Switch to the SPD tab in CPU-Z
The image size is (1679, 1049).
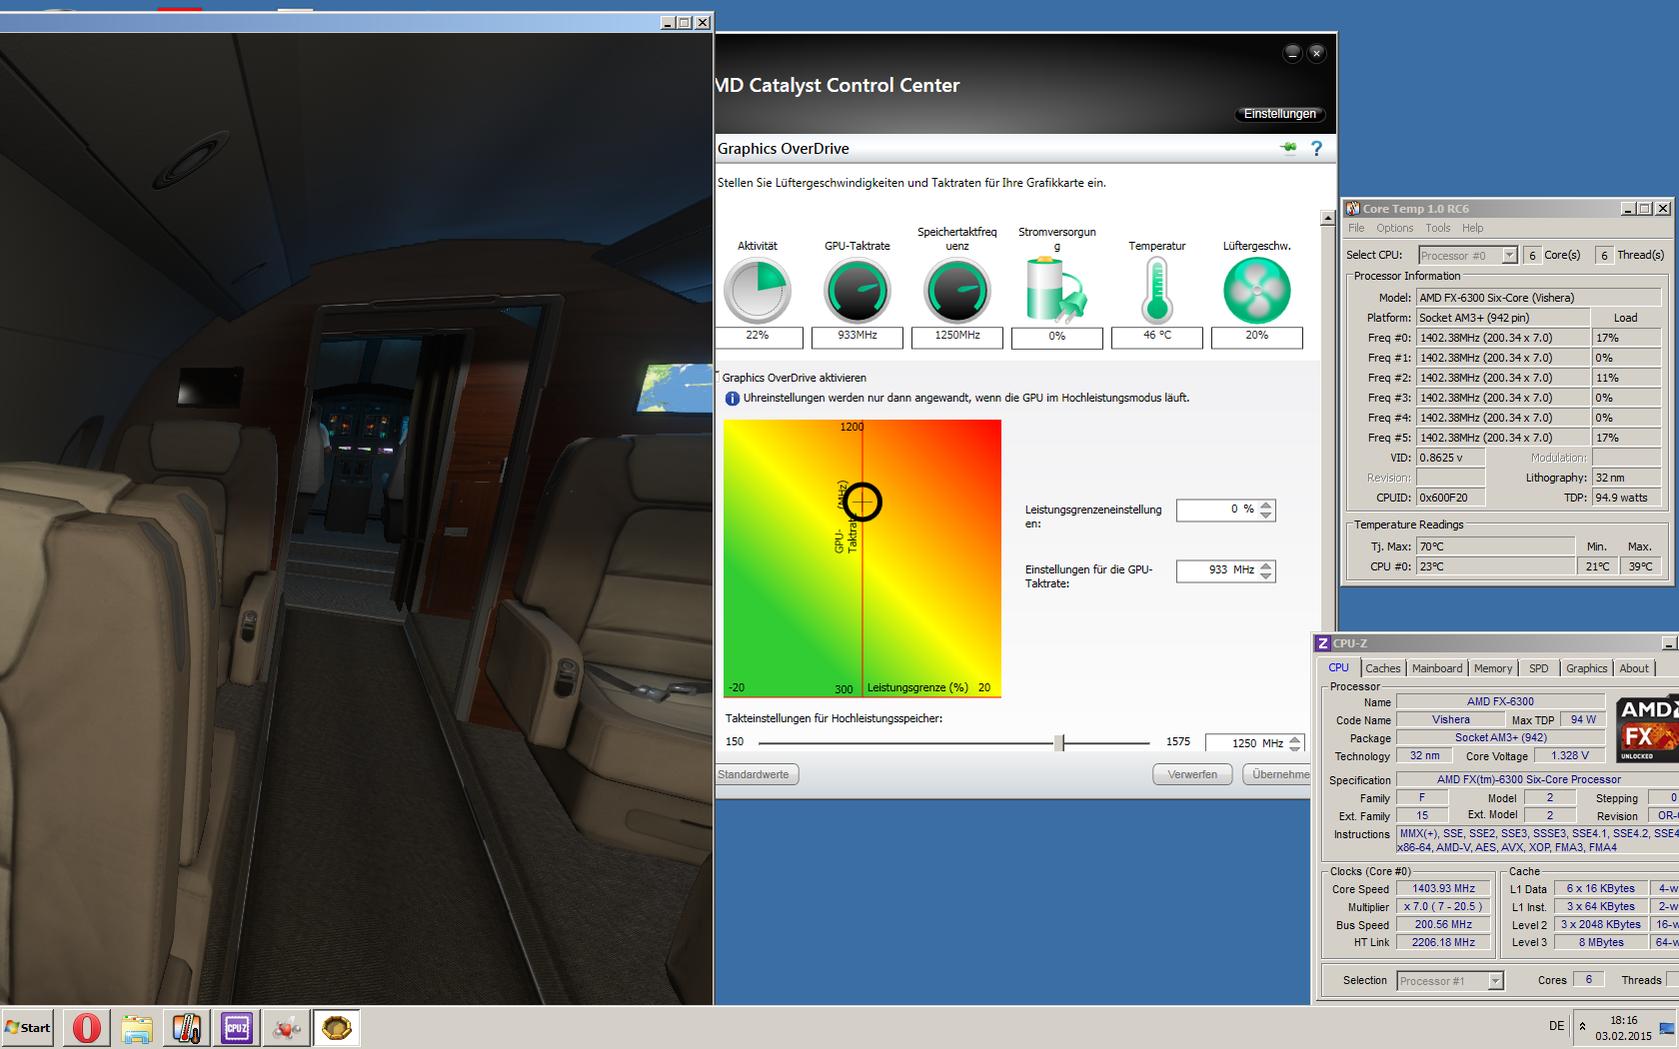coord(1539,668)
